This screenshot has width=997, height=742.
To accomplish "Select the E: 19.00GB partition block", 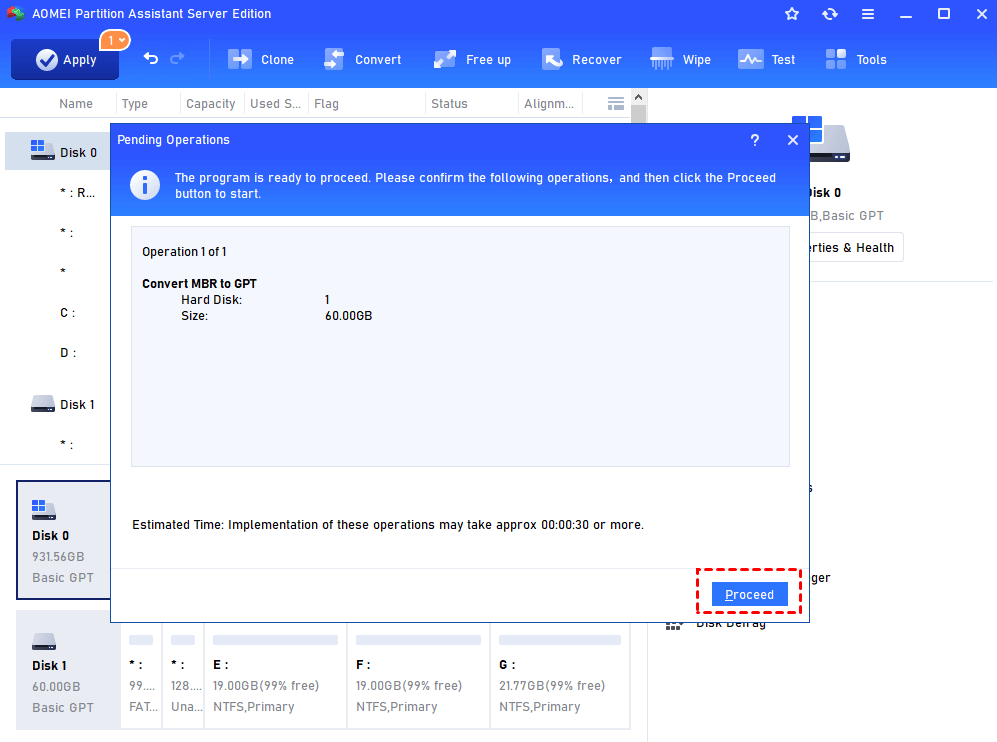I will pos(275,676).
